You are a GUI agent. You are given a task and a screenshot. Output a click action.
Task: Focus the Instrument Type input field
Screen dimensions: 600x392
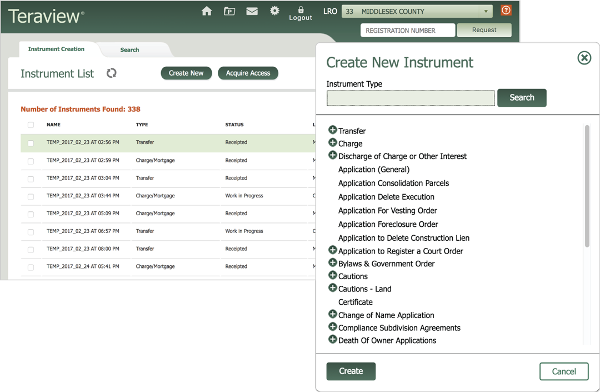tap(411, 98)
